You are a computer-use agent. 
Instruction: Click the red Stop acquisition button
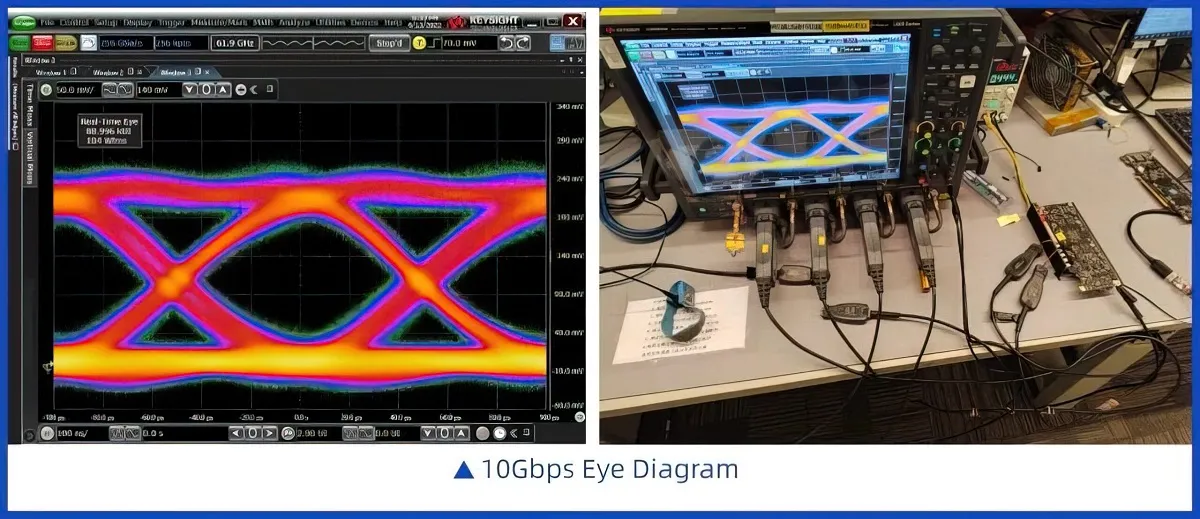(x=42, y=43)
